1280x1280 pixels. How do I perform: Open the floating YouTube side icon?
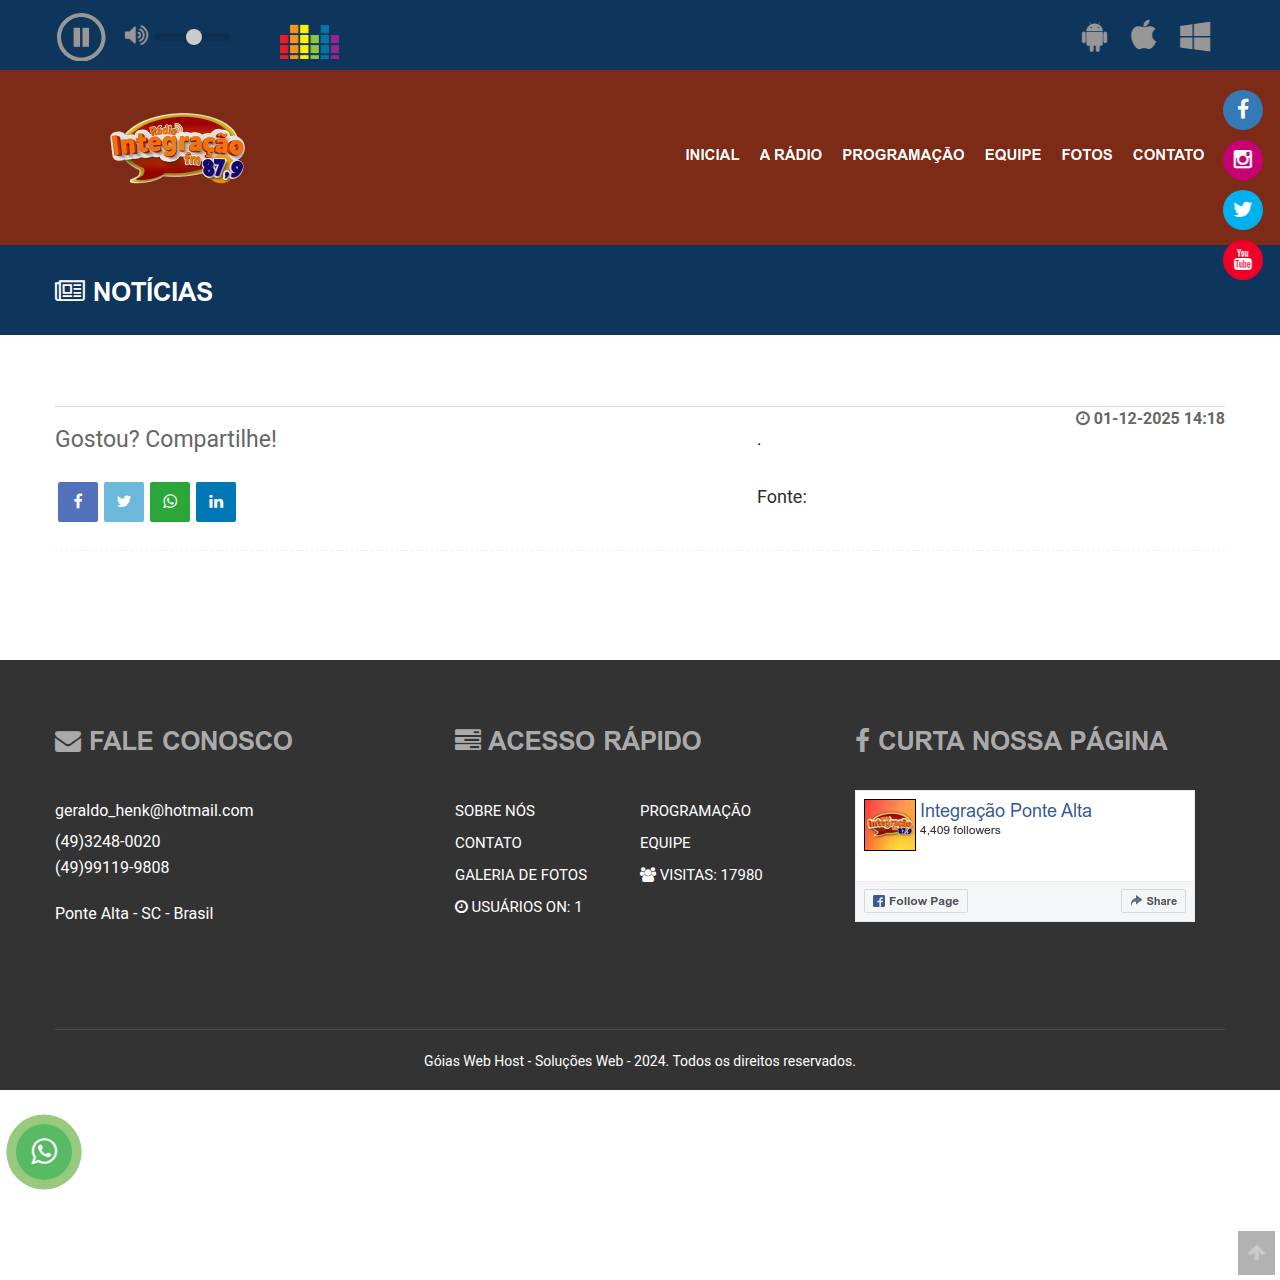click(1242, 260)
